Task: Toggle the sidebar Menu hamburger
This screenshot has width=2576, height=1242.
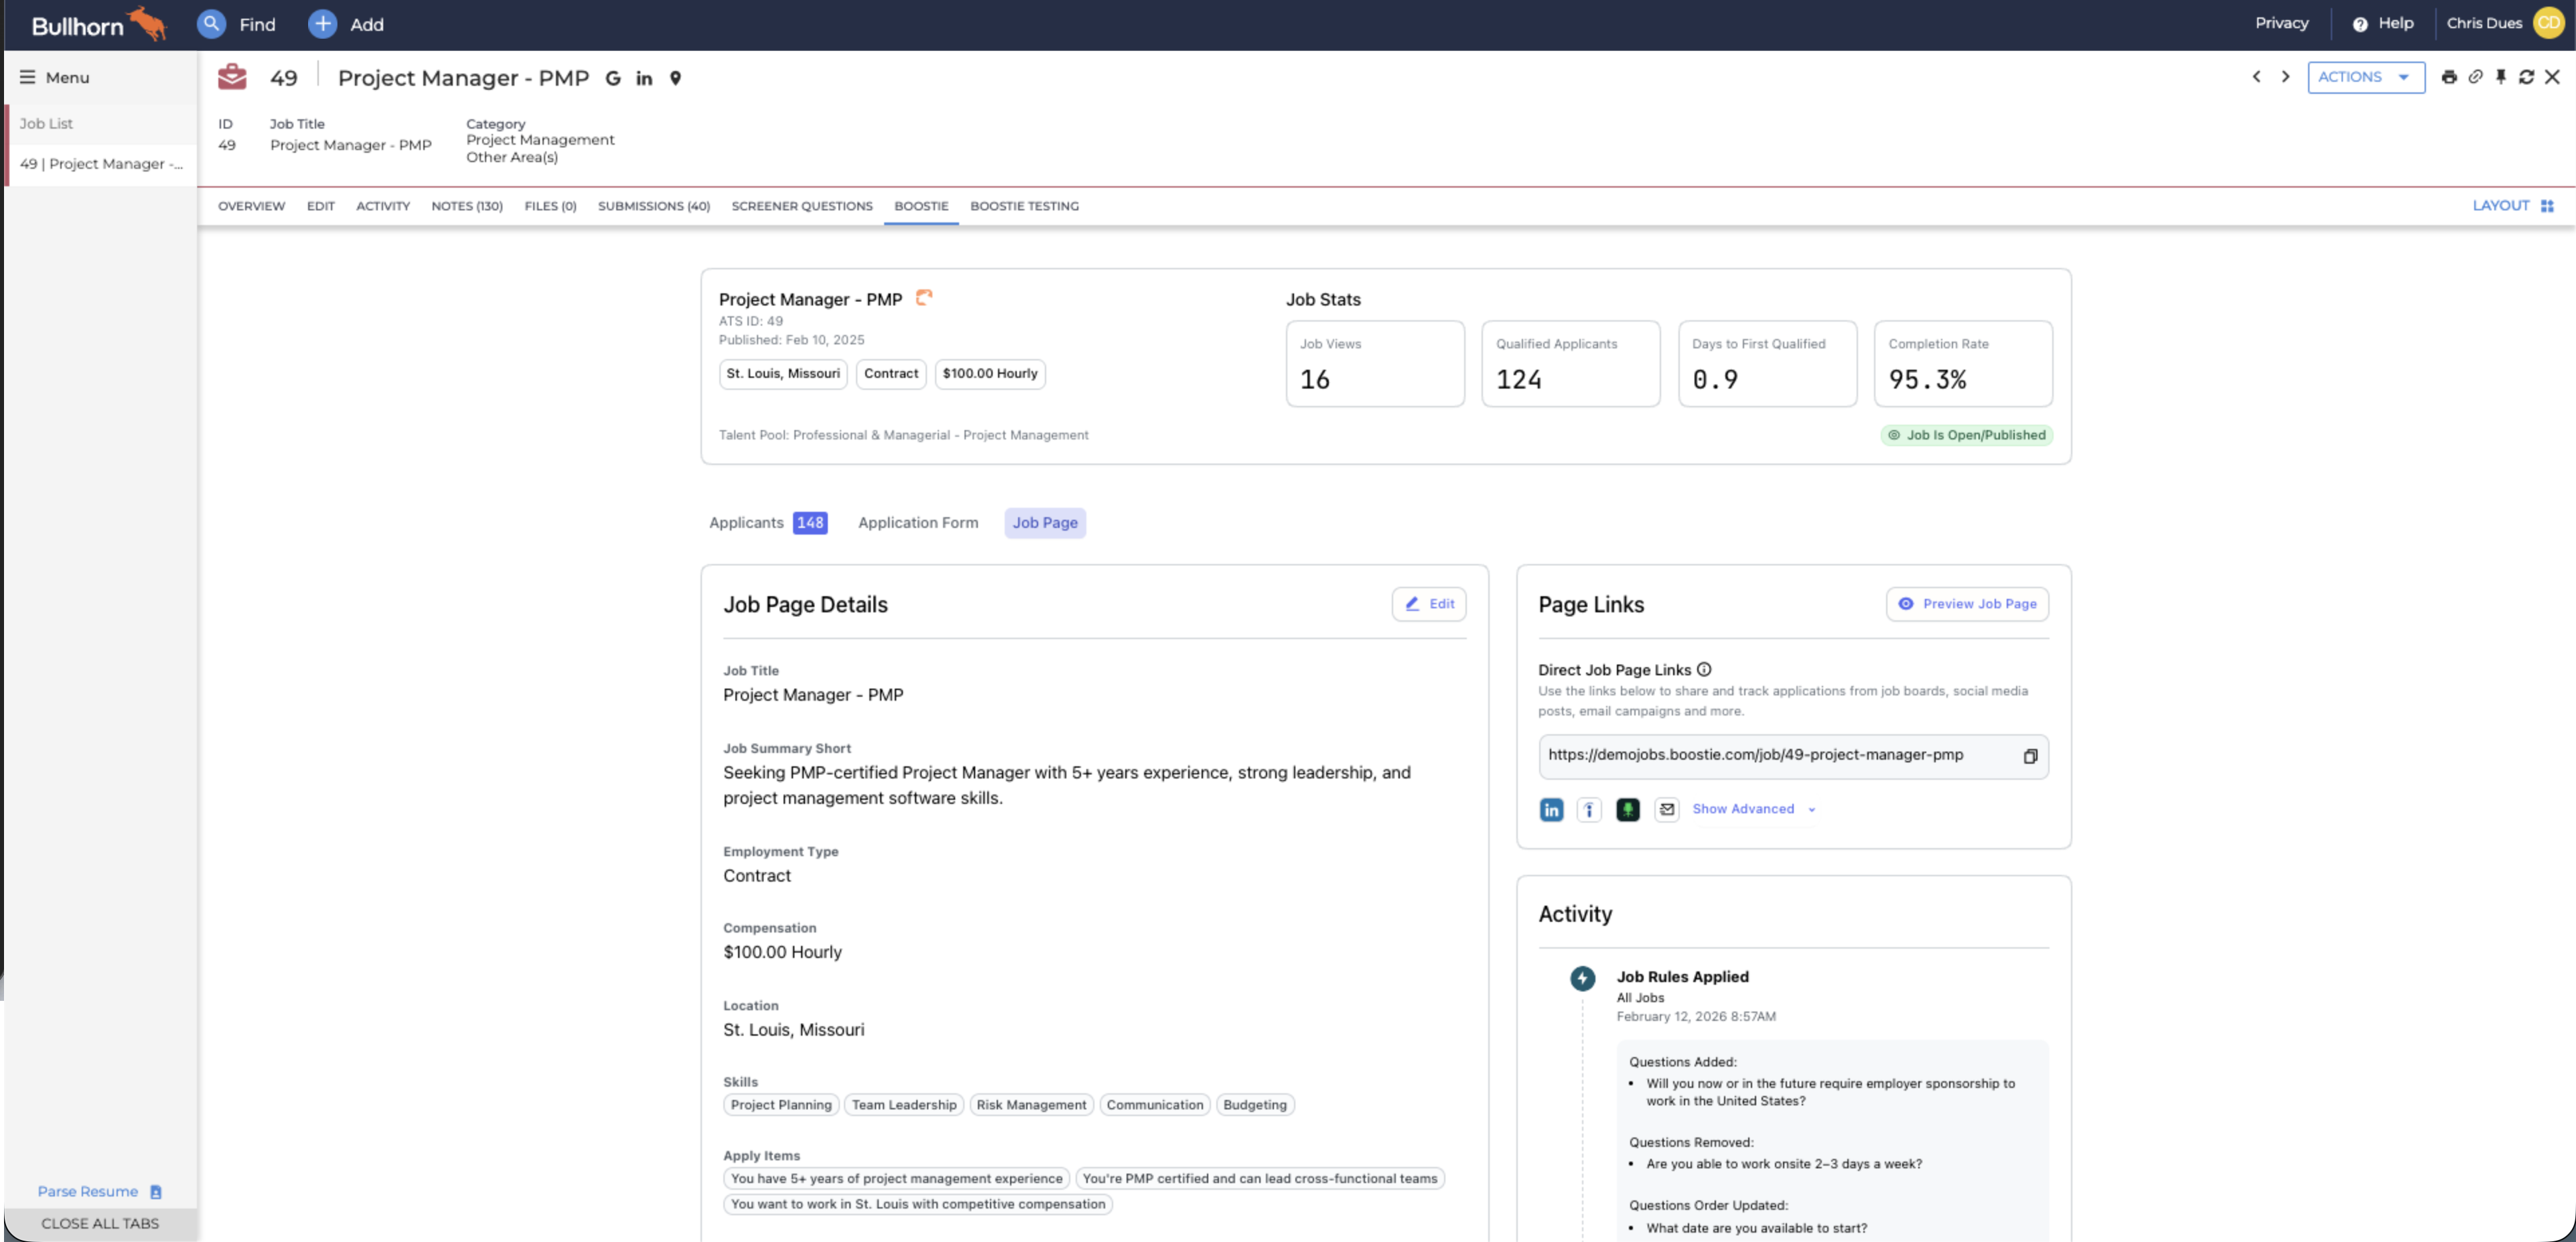Action: coord(27,77)
